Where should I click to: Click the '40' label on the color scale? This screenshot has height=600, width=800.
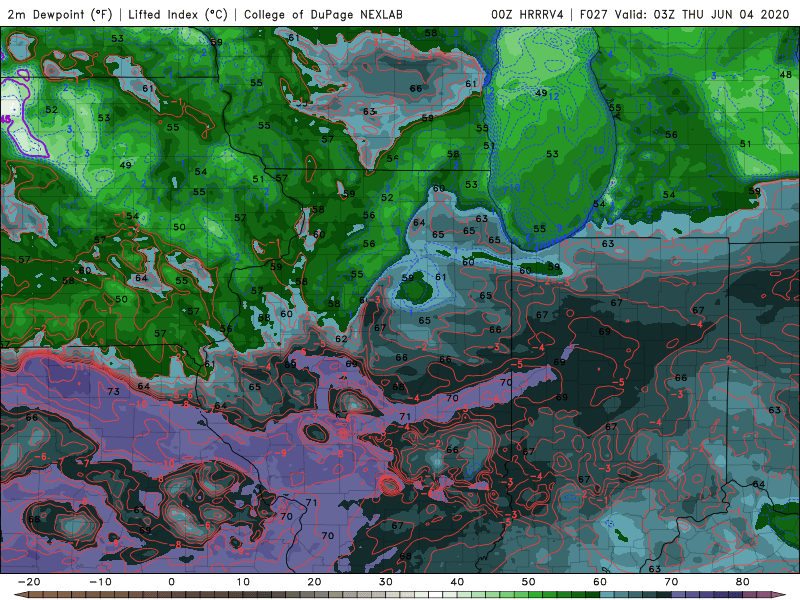(x=457, y=582)
